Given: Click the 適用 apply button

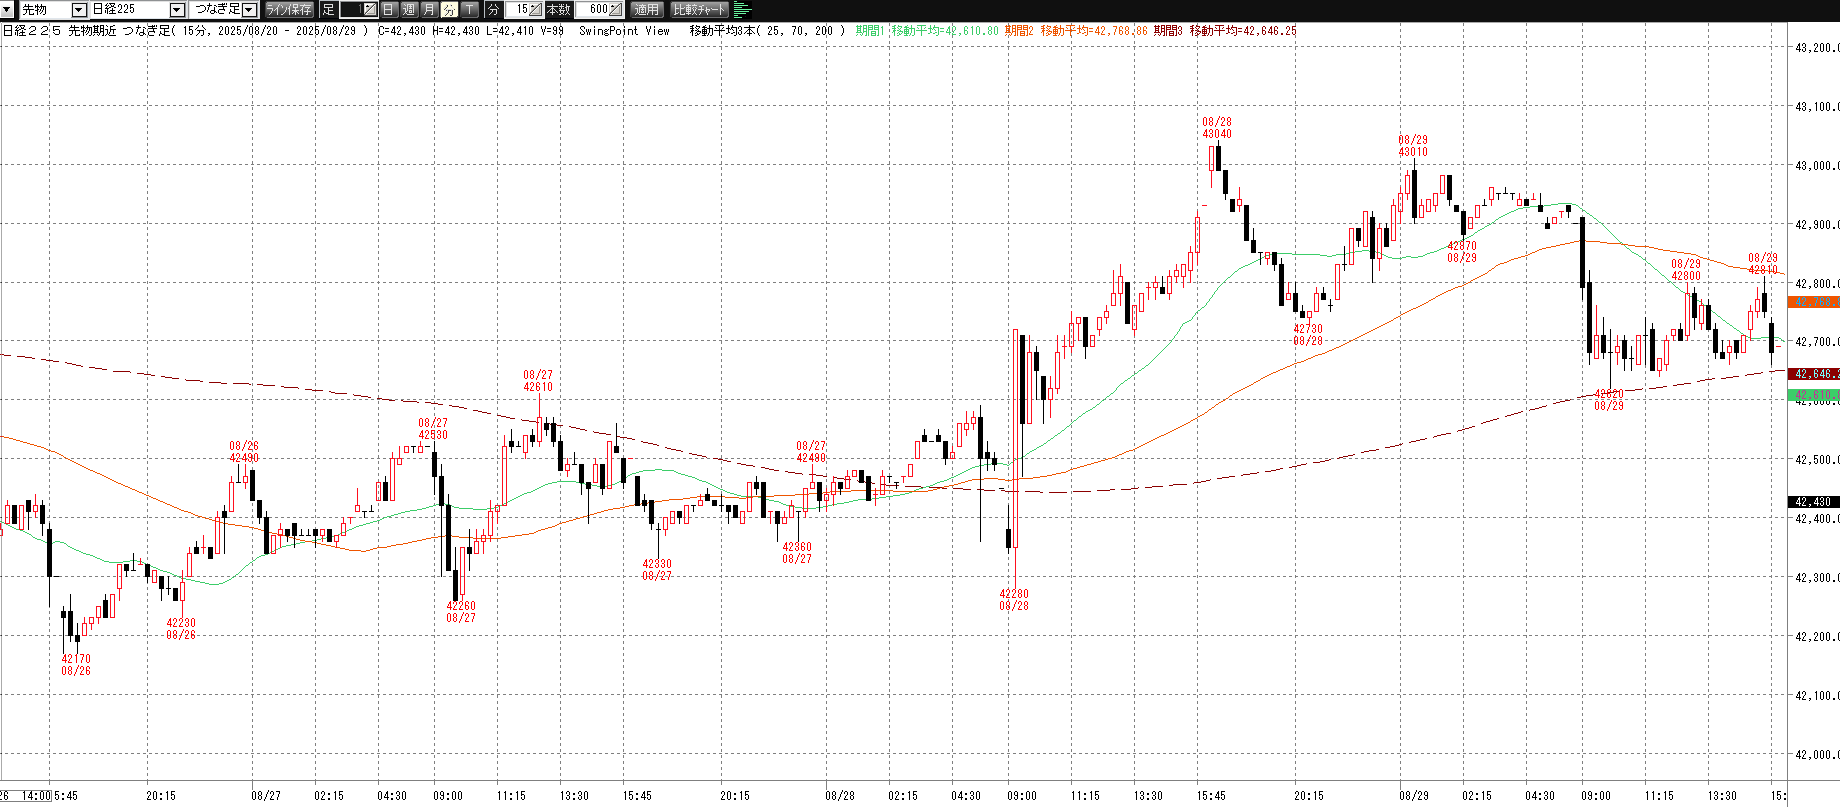Looking at the screenshot, I should coord(647,9).
